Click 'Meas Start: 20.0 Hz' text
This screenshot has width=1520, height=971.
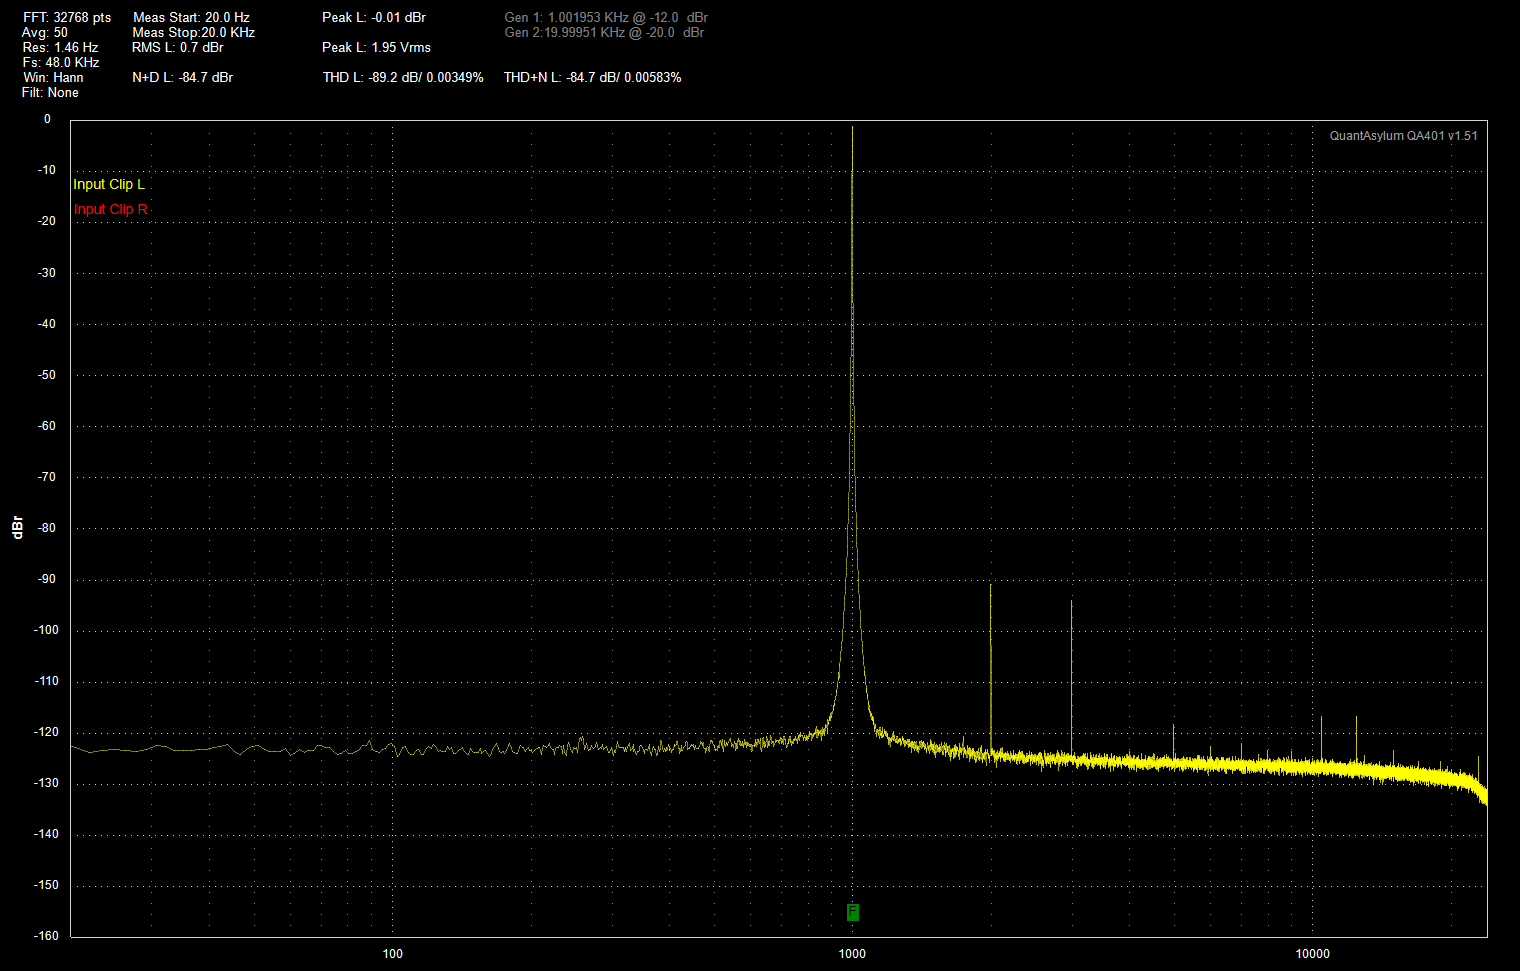click(x=191, y=18)
